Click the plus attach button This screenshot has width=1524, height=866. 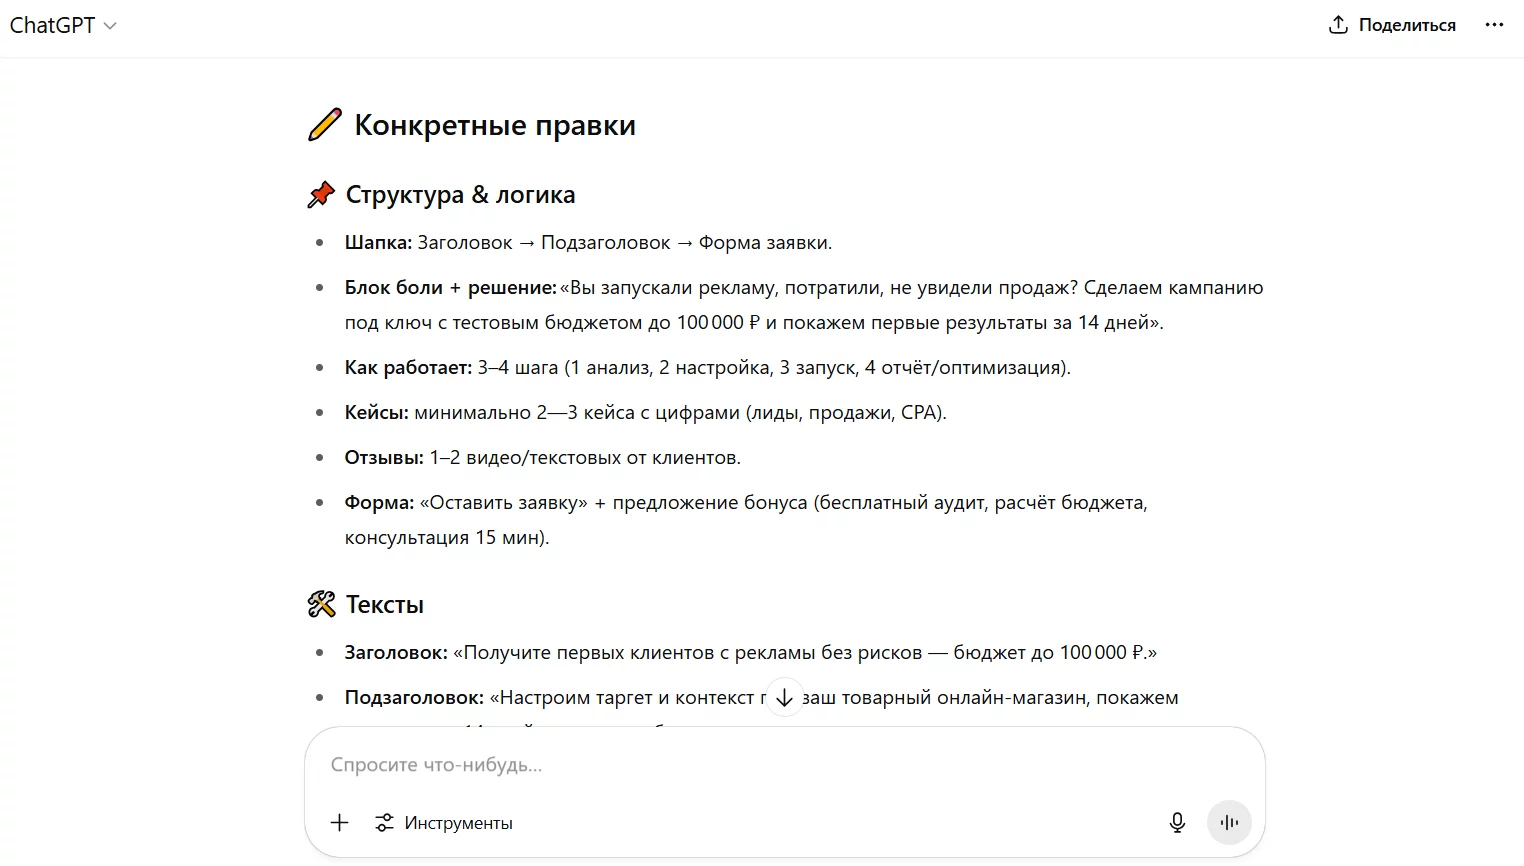(339, 823)
